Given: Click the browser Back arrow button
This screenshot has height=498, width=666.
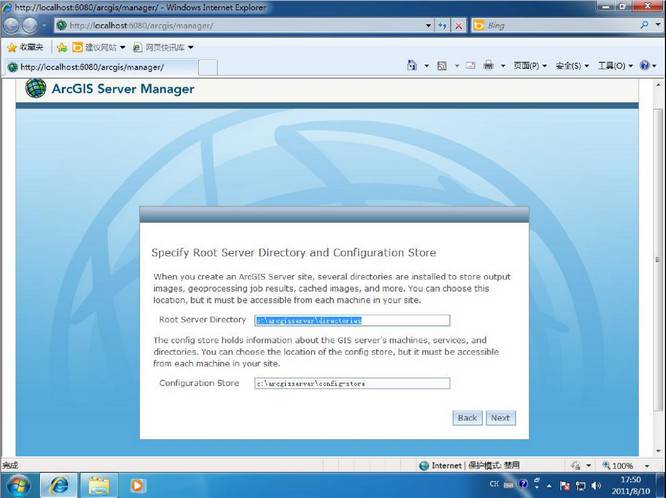Looking at the screenshot, I should (11, 25).
